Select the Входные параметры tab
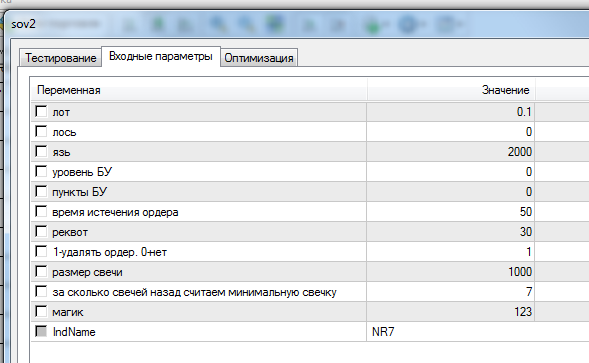This screenshot has height=363, width=589. pos(161,56)
